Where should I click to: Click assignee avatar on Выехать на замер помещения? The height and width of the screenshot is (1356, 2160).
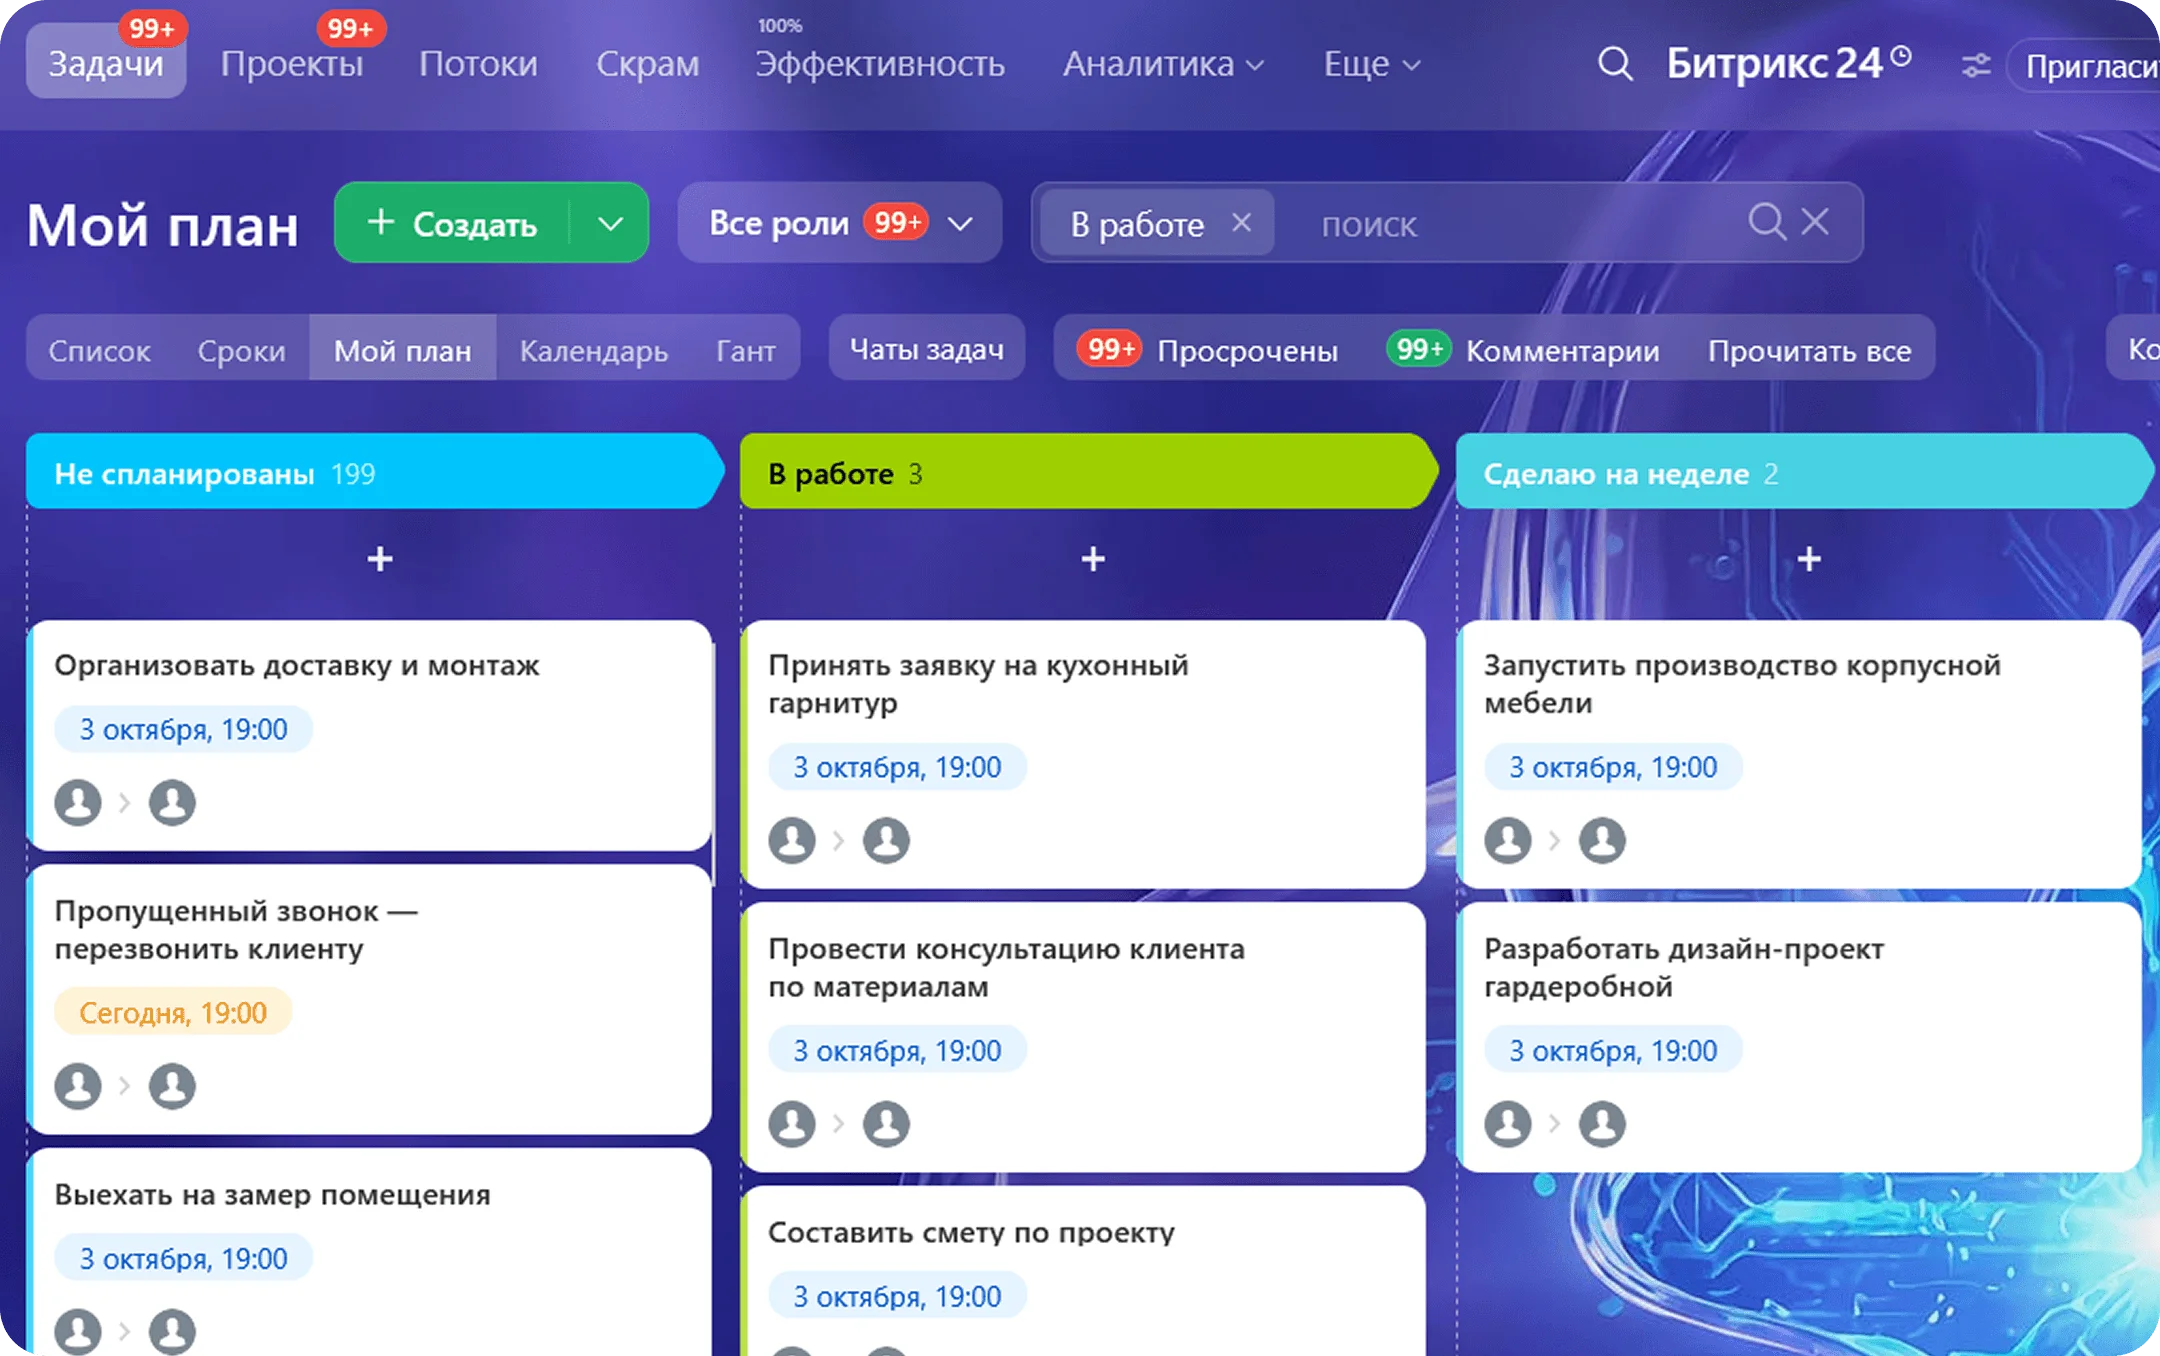click(x=172, y=1332)
